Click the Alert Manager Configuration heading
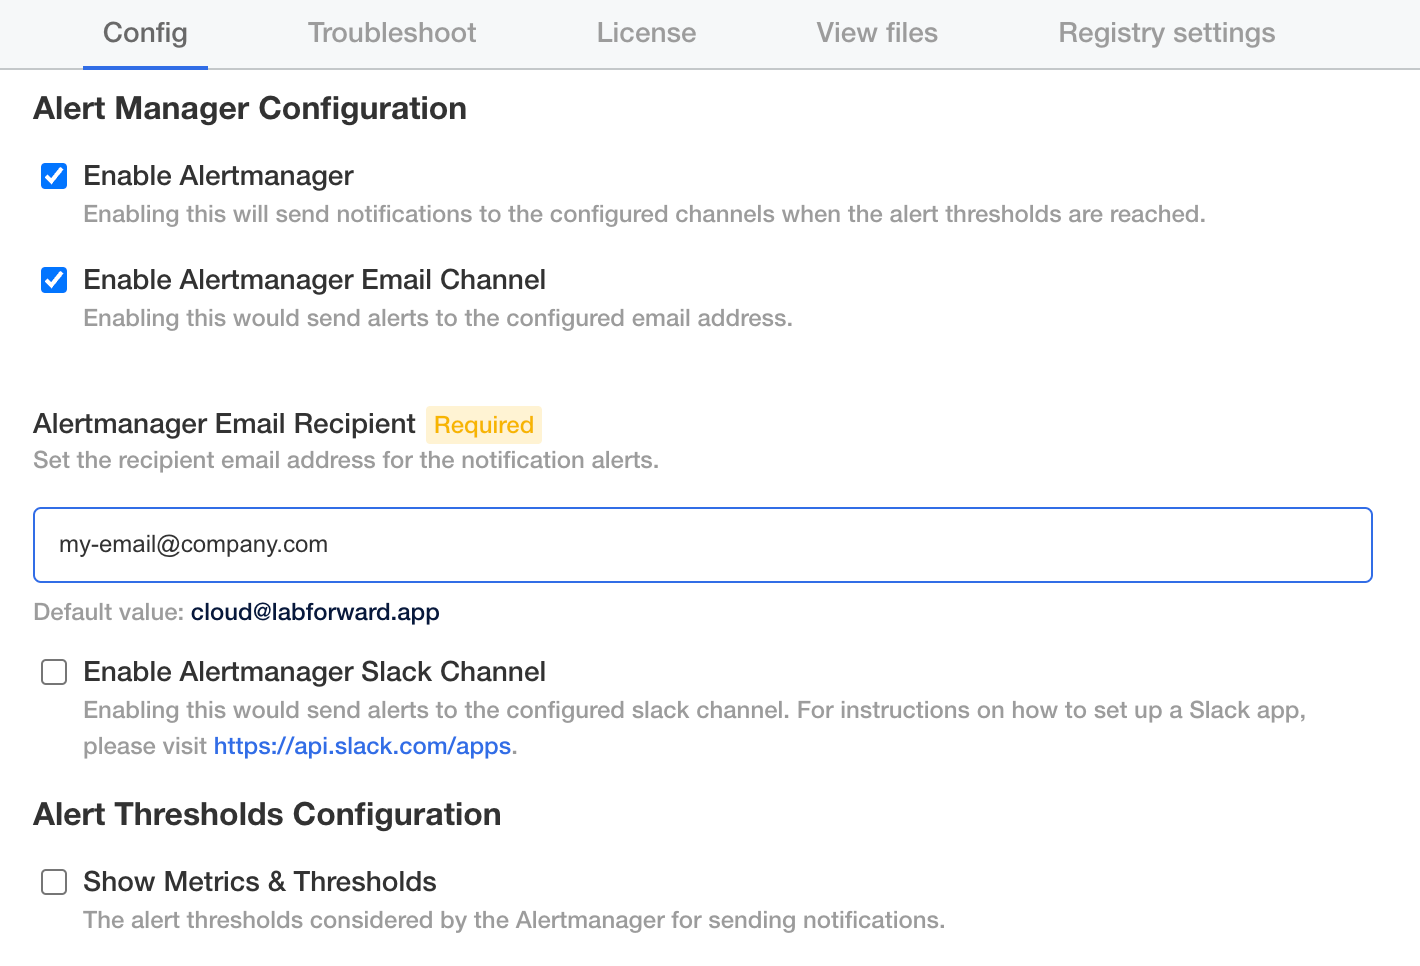The width and height of the screenshot is (1420, 966). click(x=250, y=108)
